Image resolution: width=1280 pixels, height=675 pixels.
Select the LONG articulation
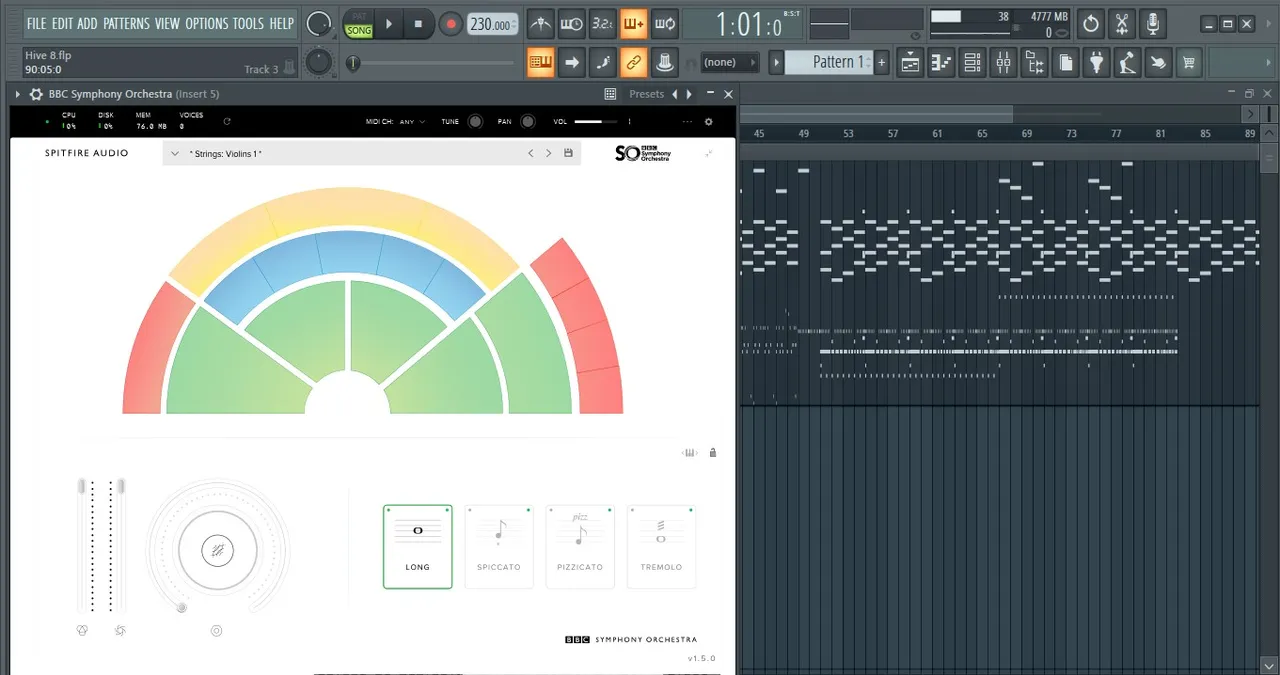point(418,547)
